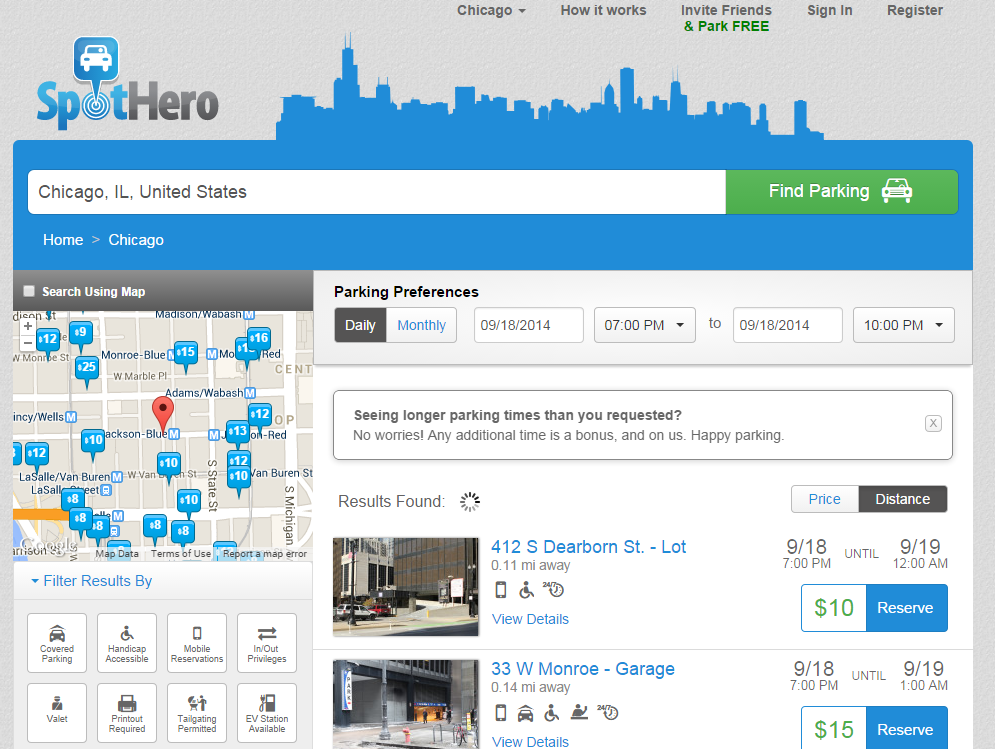Open the 07:00 PM start time dropdown

click(x=645, y=325)
